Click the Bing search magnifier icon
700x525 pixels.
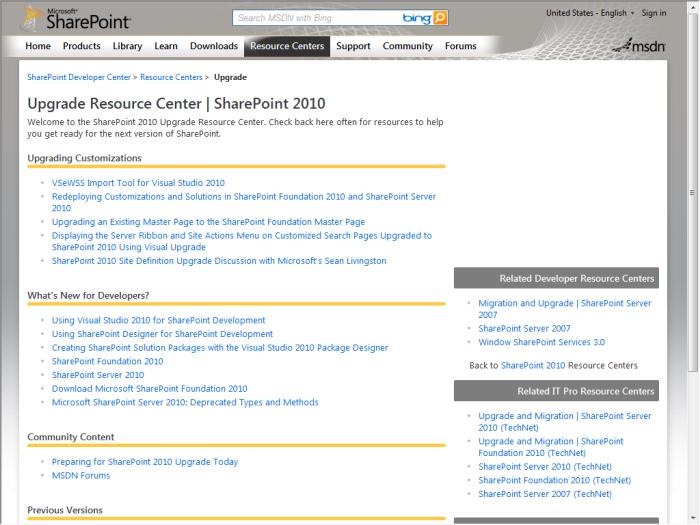point(440,18)
